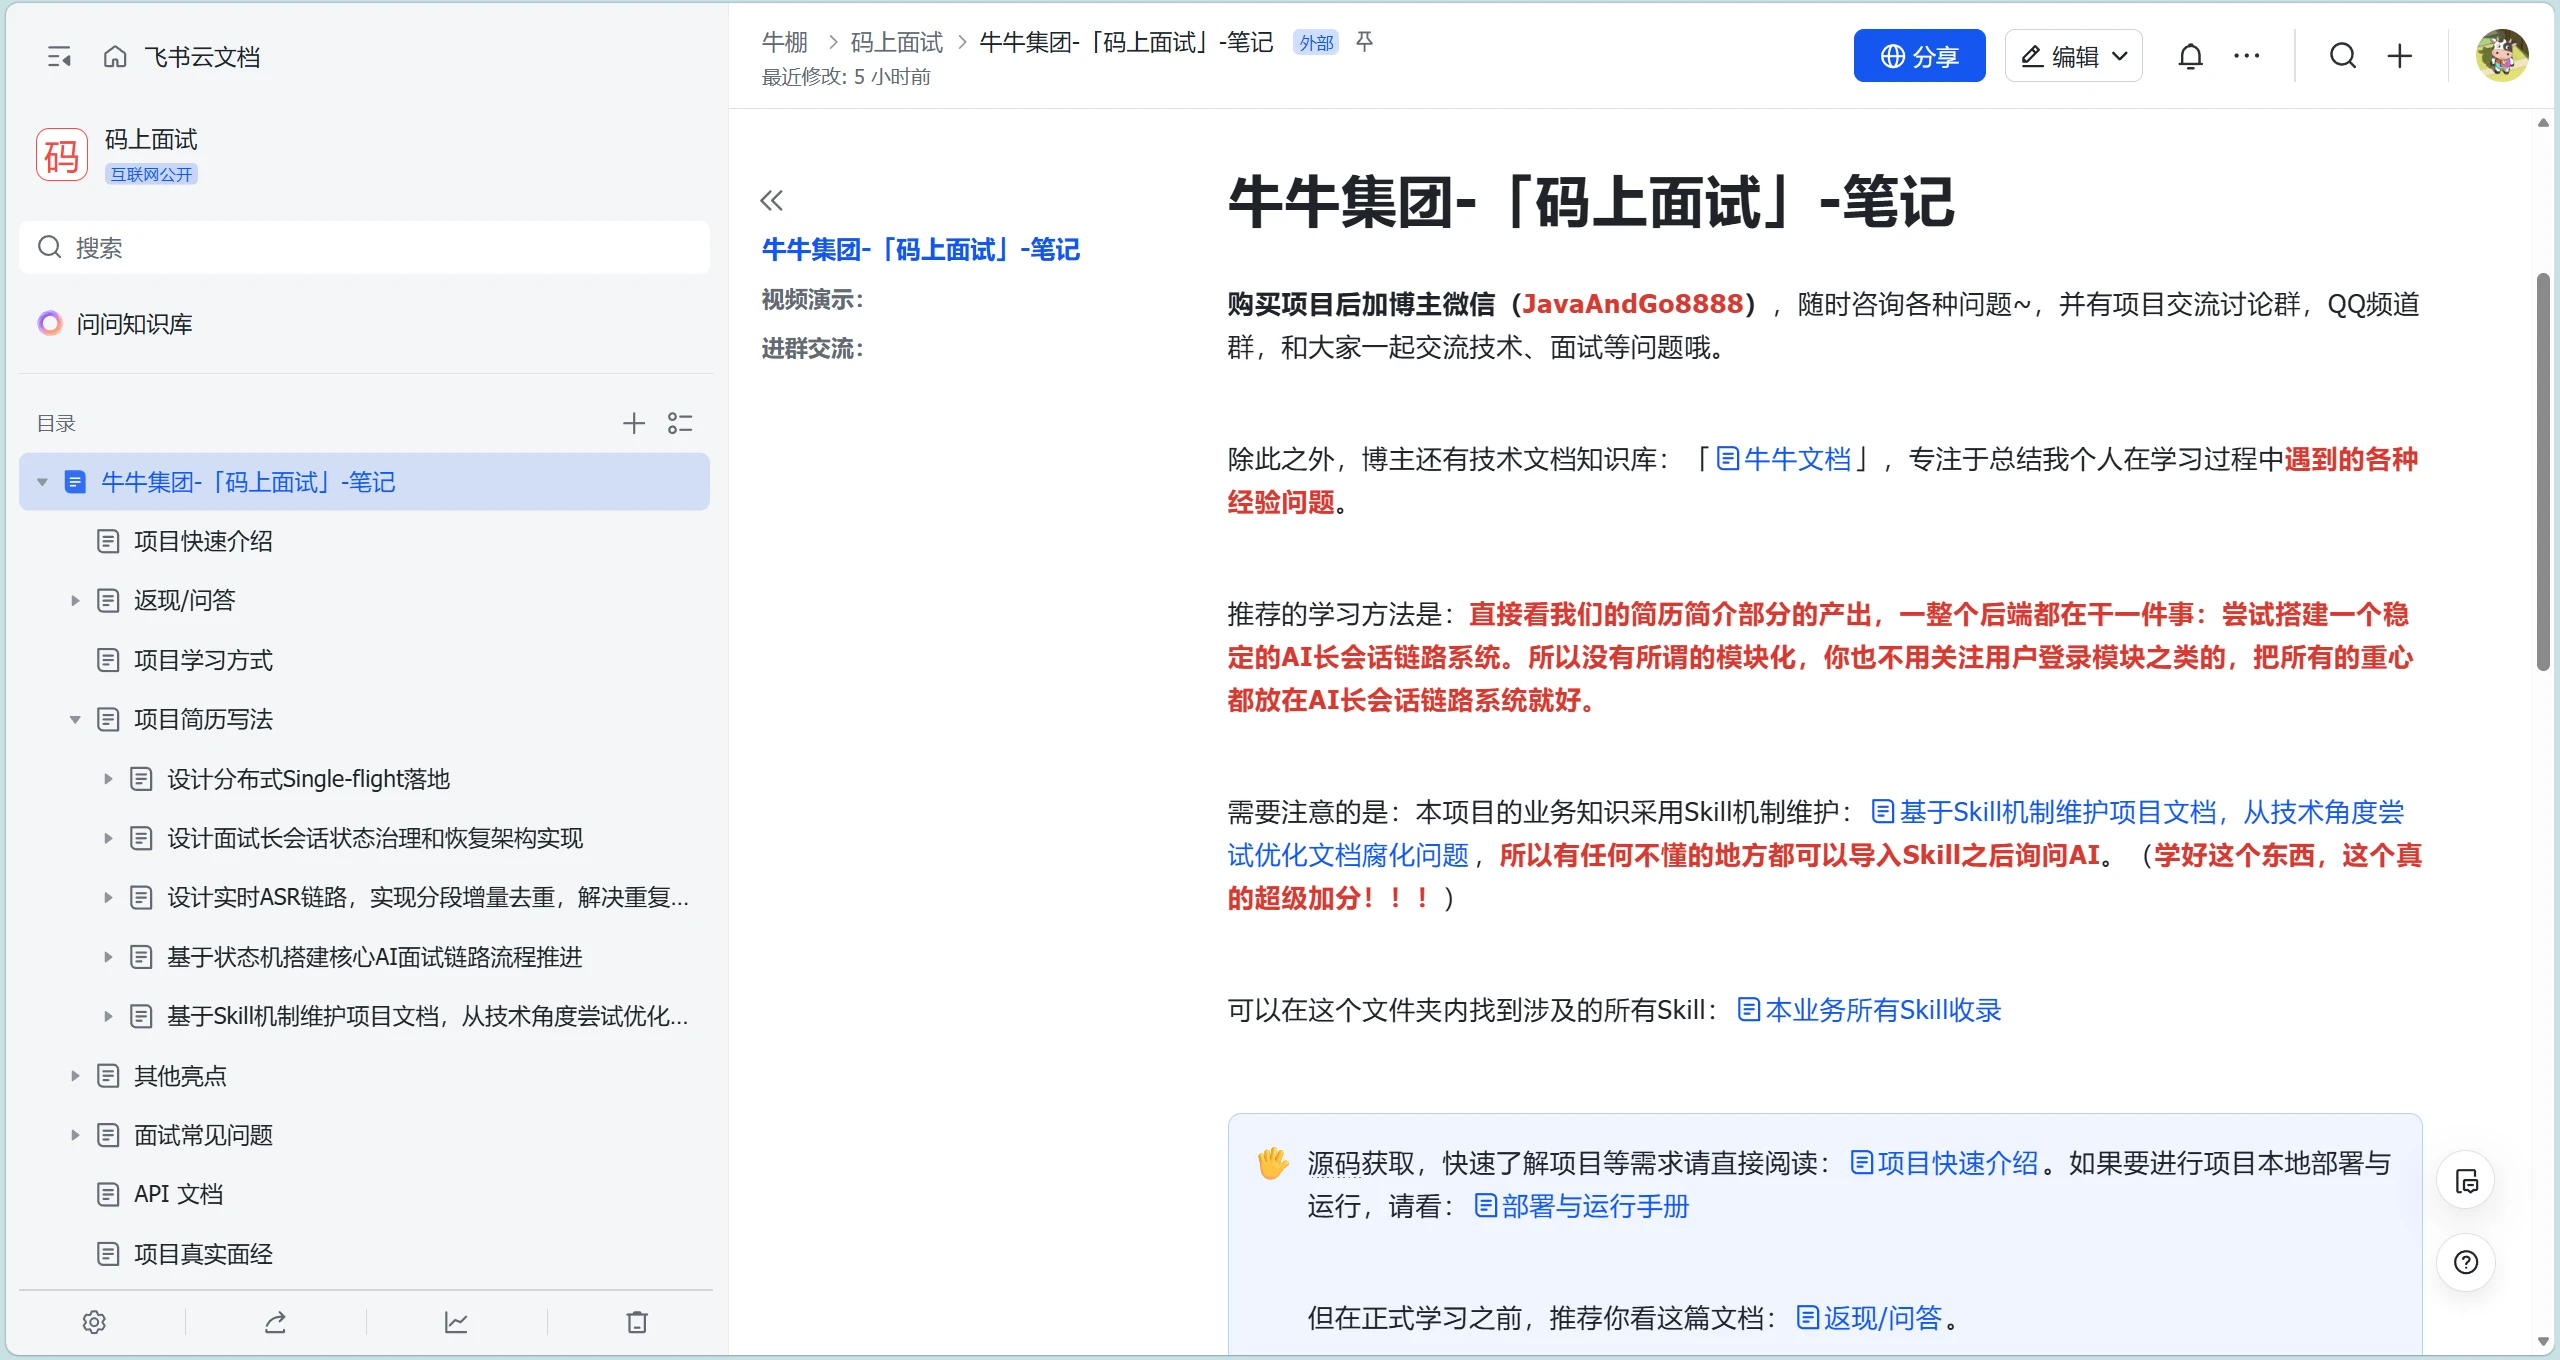
Task: Open 项目快速介绍 link in the callout
Action: tap(1944, 1163)
